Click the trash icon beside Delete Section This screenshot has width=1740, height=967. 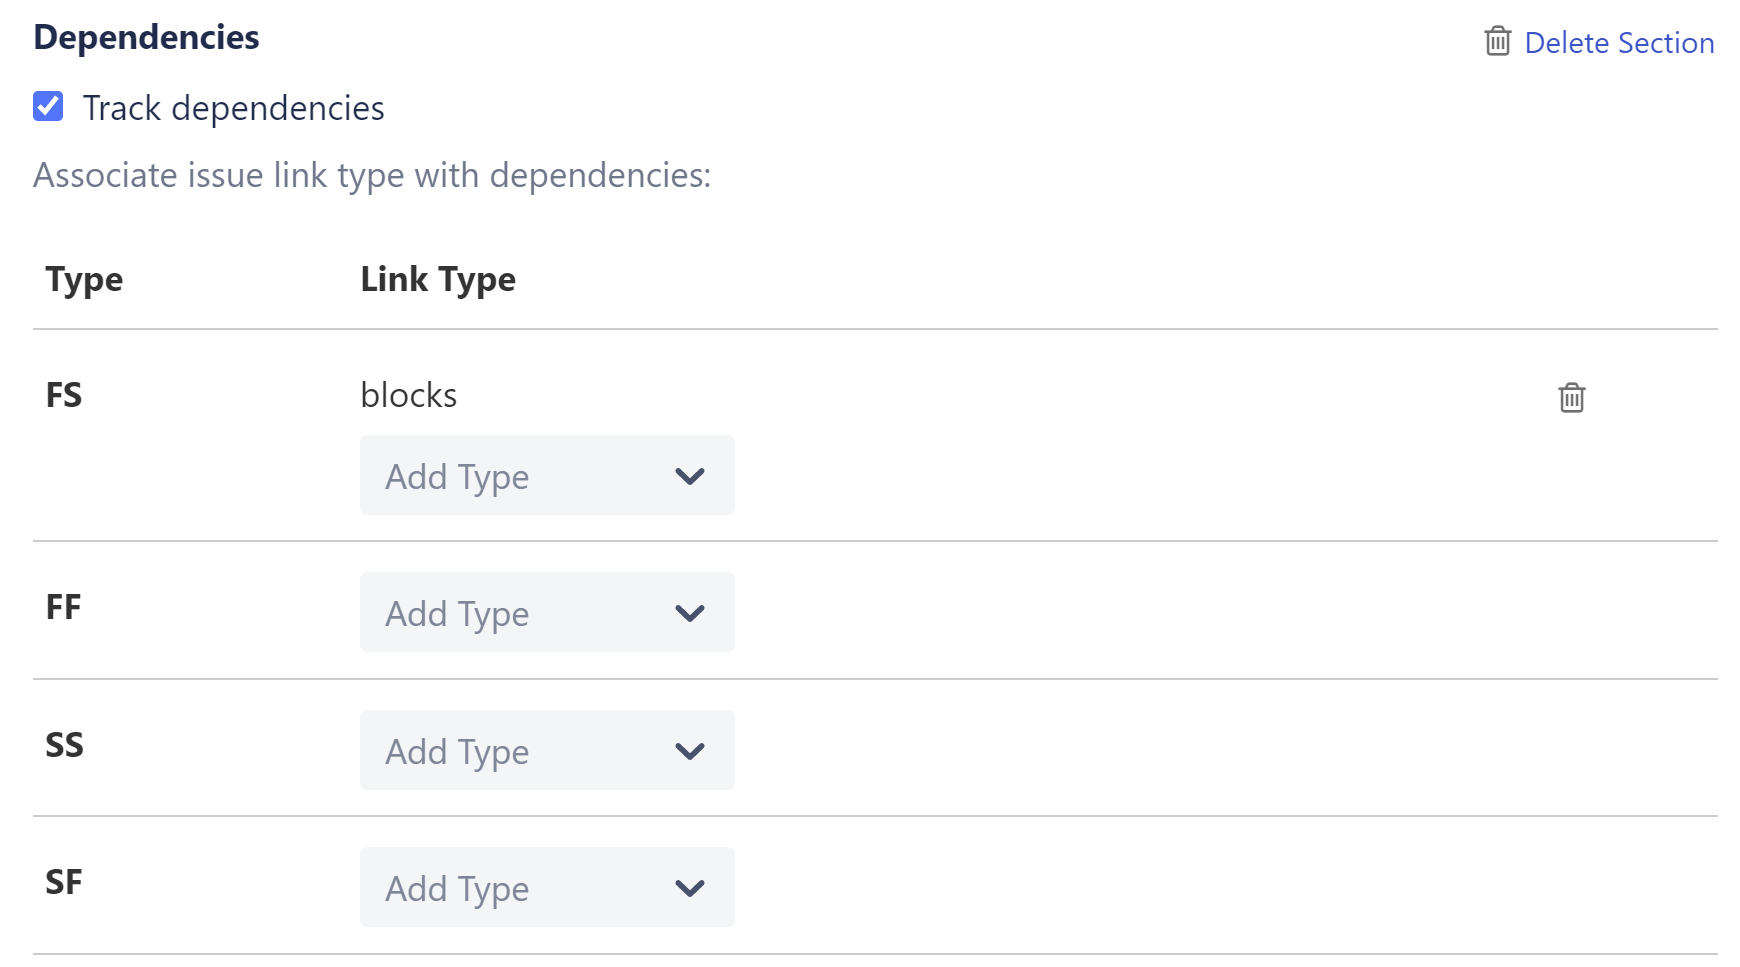pos(1497,42)
